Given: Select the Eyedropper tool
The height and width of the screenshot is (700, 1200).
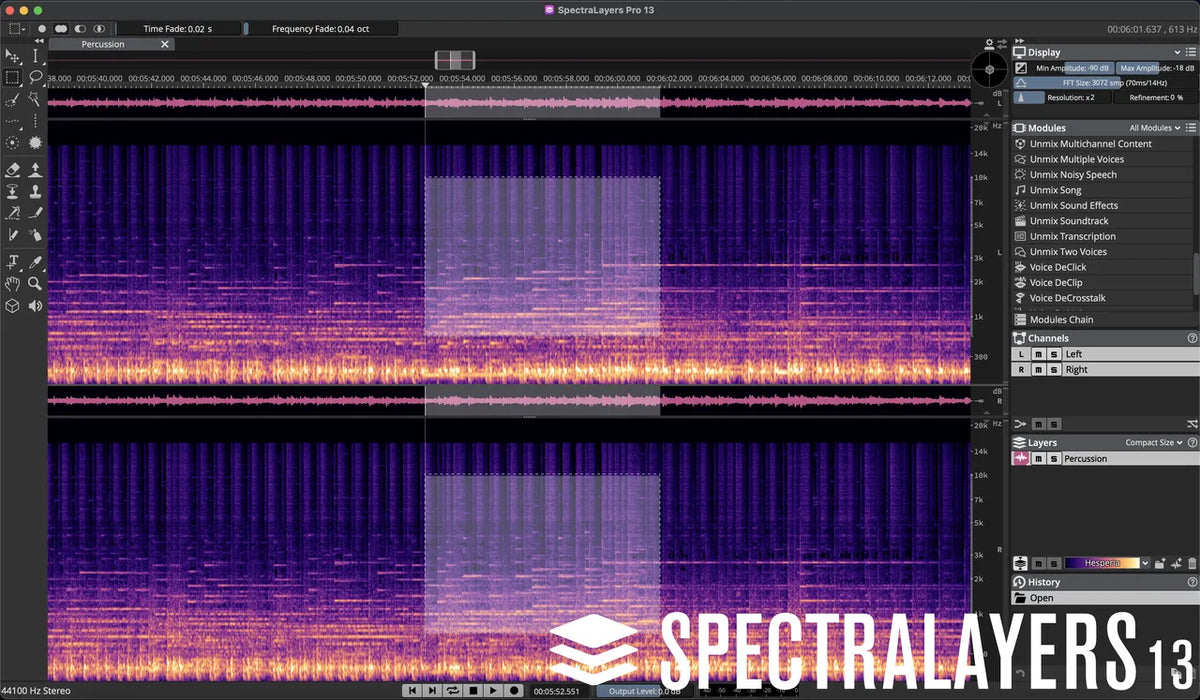Looking at the screenshot, I should [36, 262].
